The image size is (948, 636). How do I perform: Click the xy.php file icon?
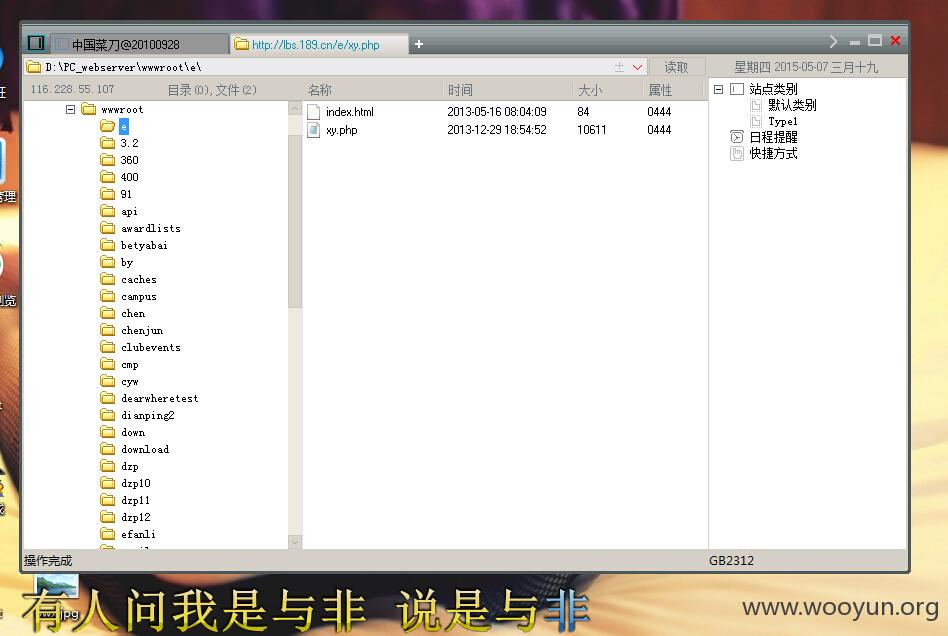coord(313,130)
